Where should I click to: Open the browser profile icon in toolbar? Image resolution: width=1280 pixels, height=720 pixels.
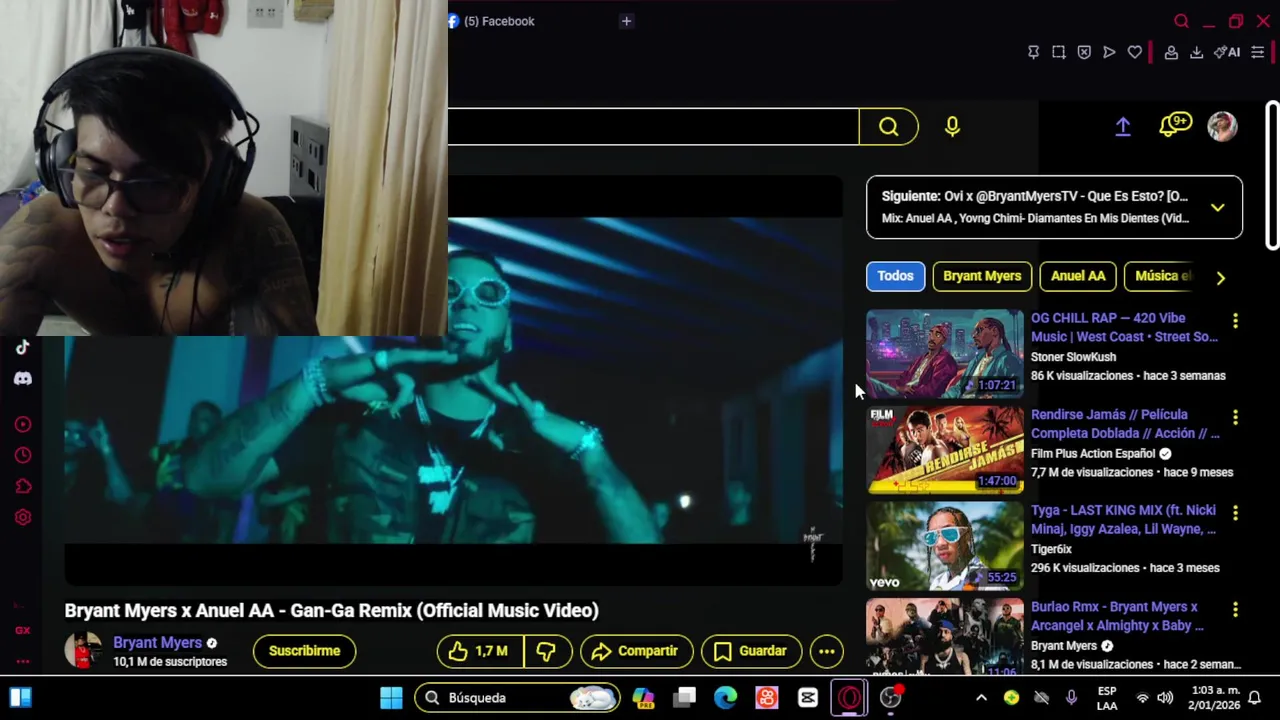pos(1171,52)
